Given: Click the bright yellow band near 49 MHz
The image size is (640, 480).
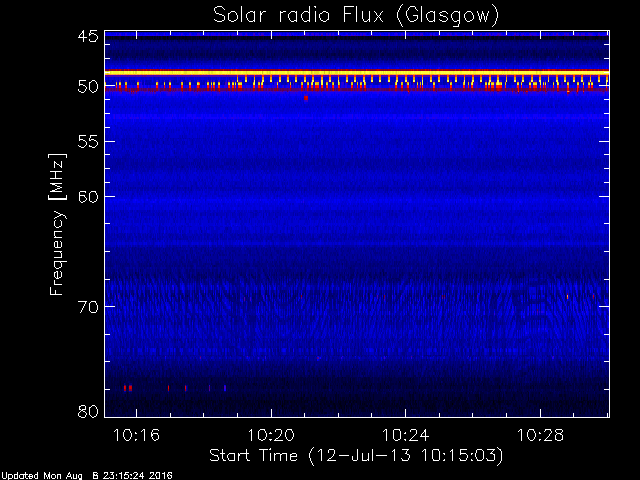Looking at the screenshot, I should [x=357, y=73].
